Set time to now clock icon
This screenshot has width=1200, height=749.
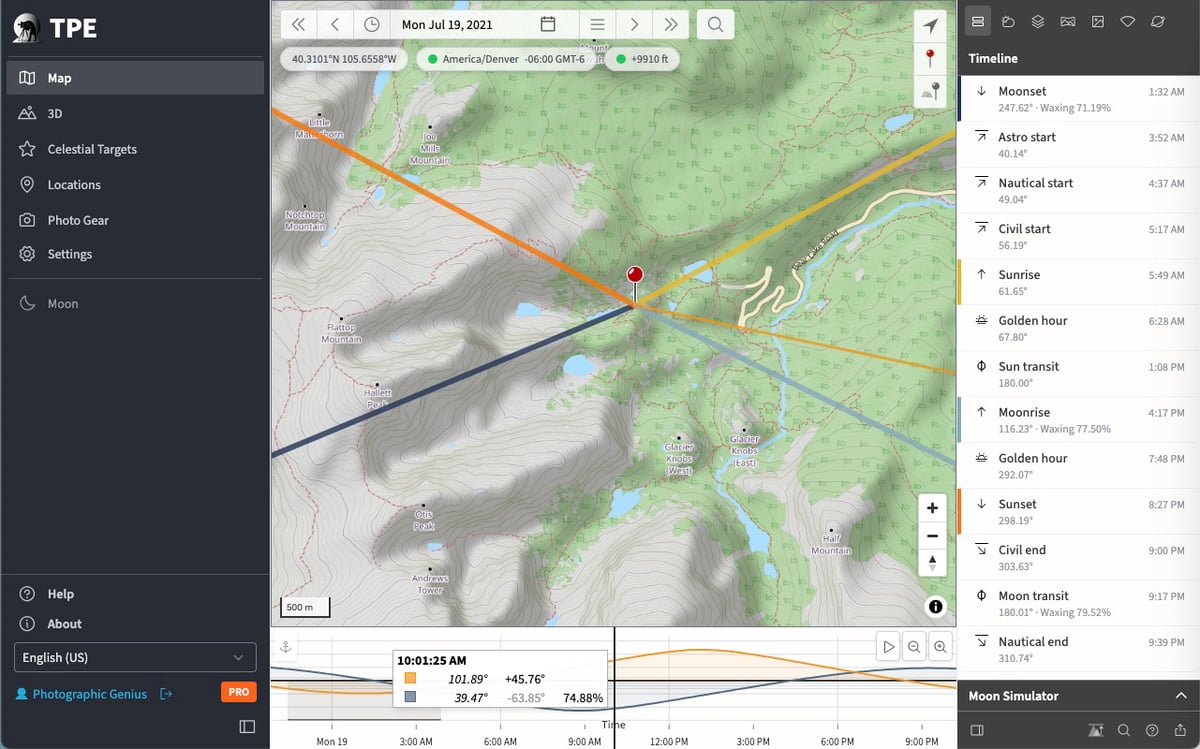tap(372, 24)
